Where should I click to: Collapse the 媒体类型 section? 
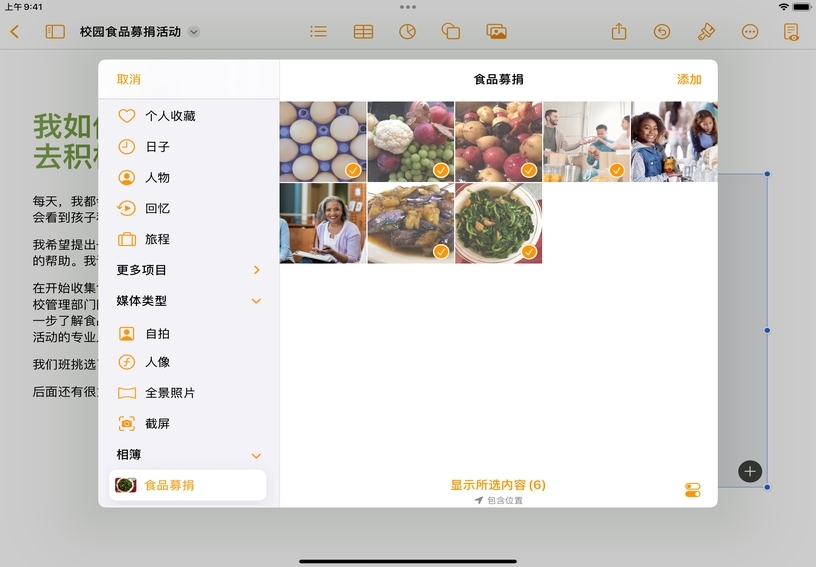256,301
